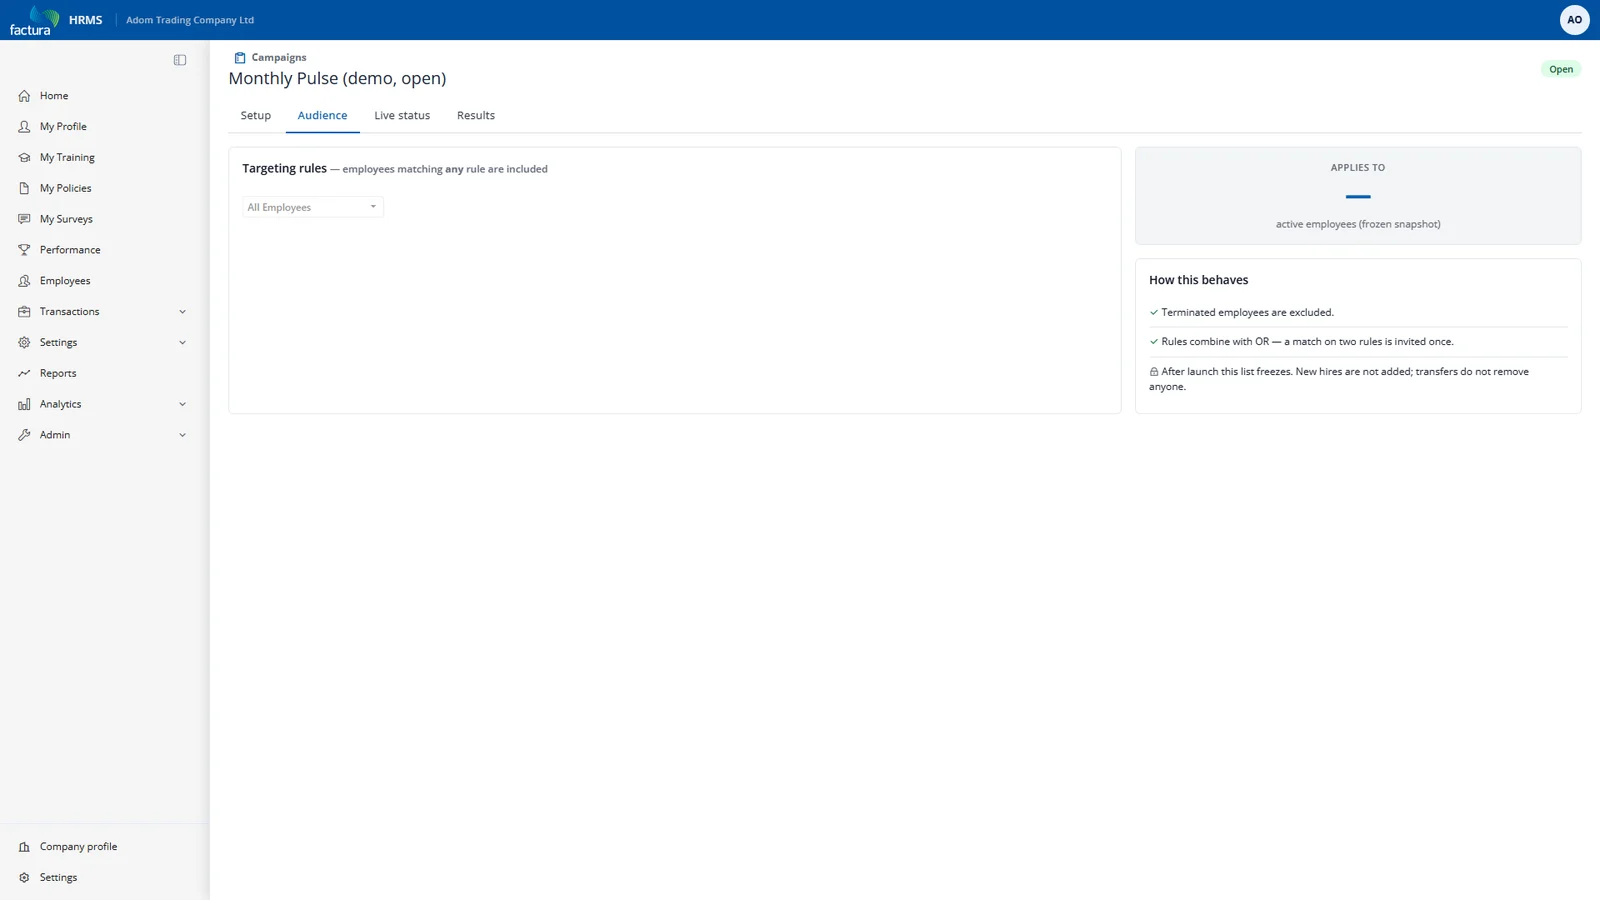The height and width of the screenshot is (900, 1600).
Task: Expand the Analytics submenu chevron
Action: coord(182,404)
